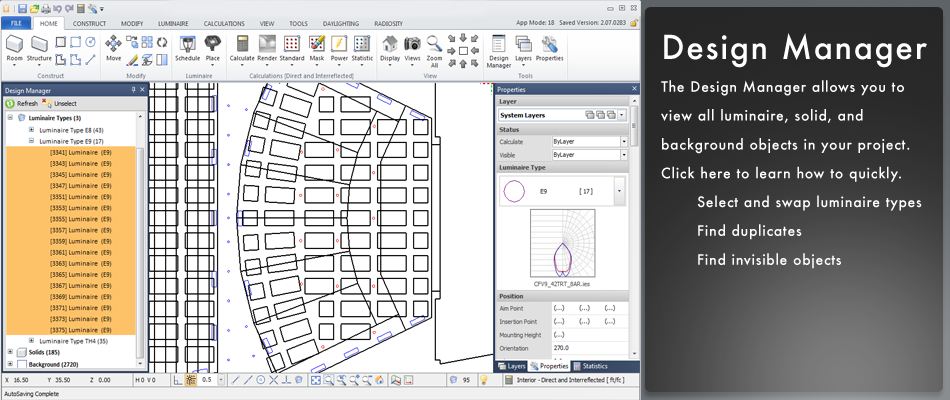Close the Design Manager panel
Viewport: 950px width, 400px height.
coord(143,90)
